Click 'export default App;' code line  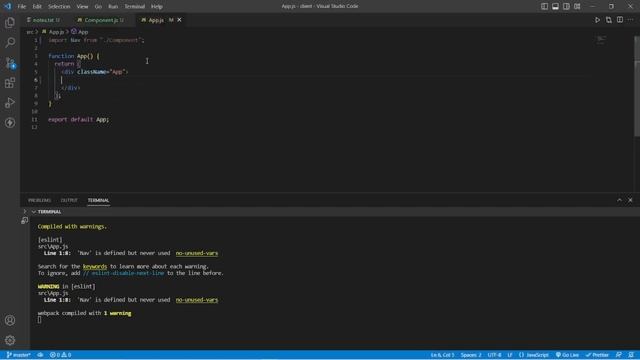pyautogui.click(x=78, y=120)
